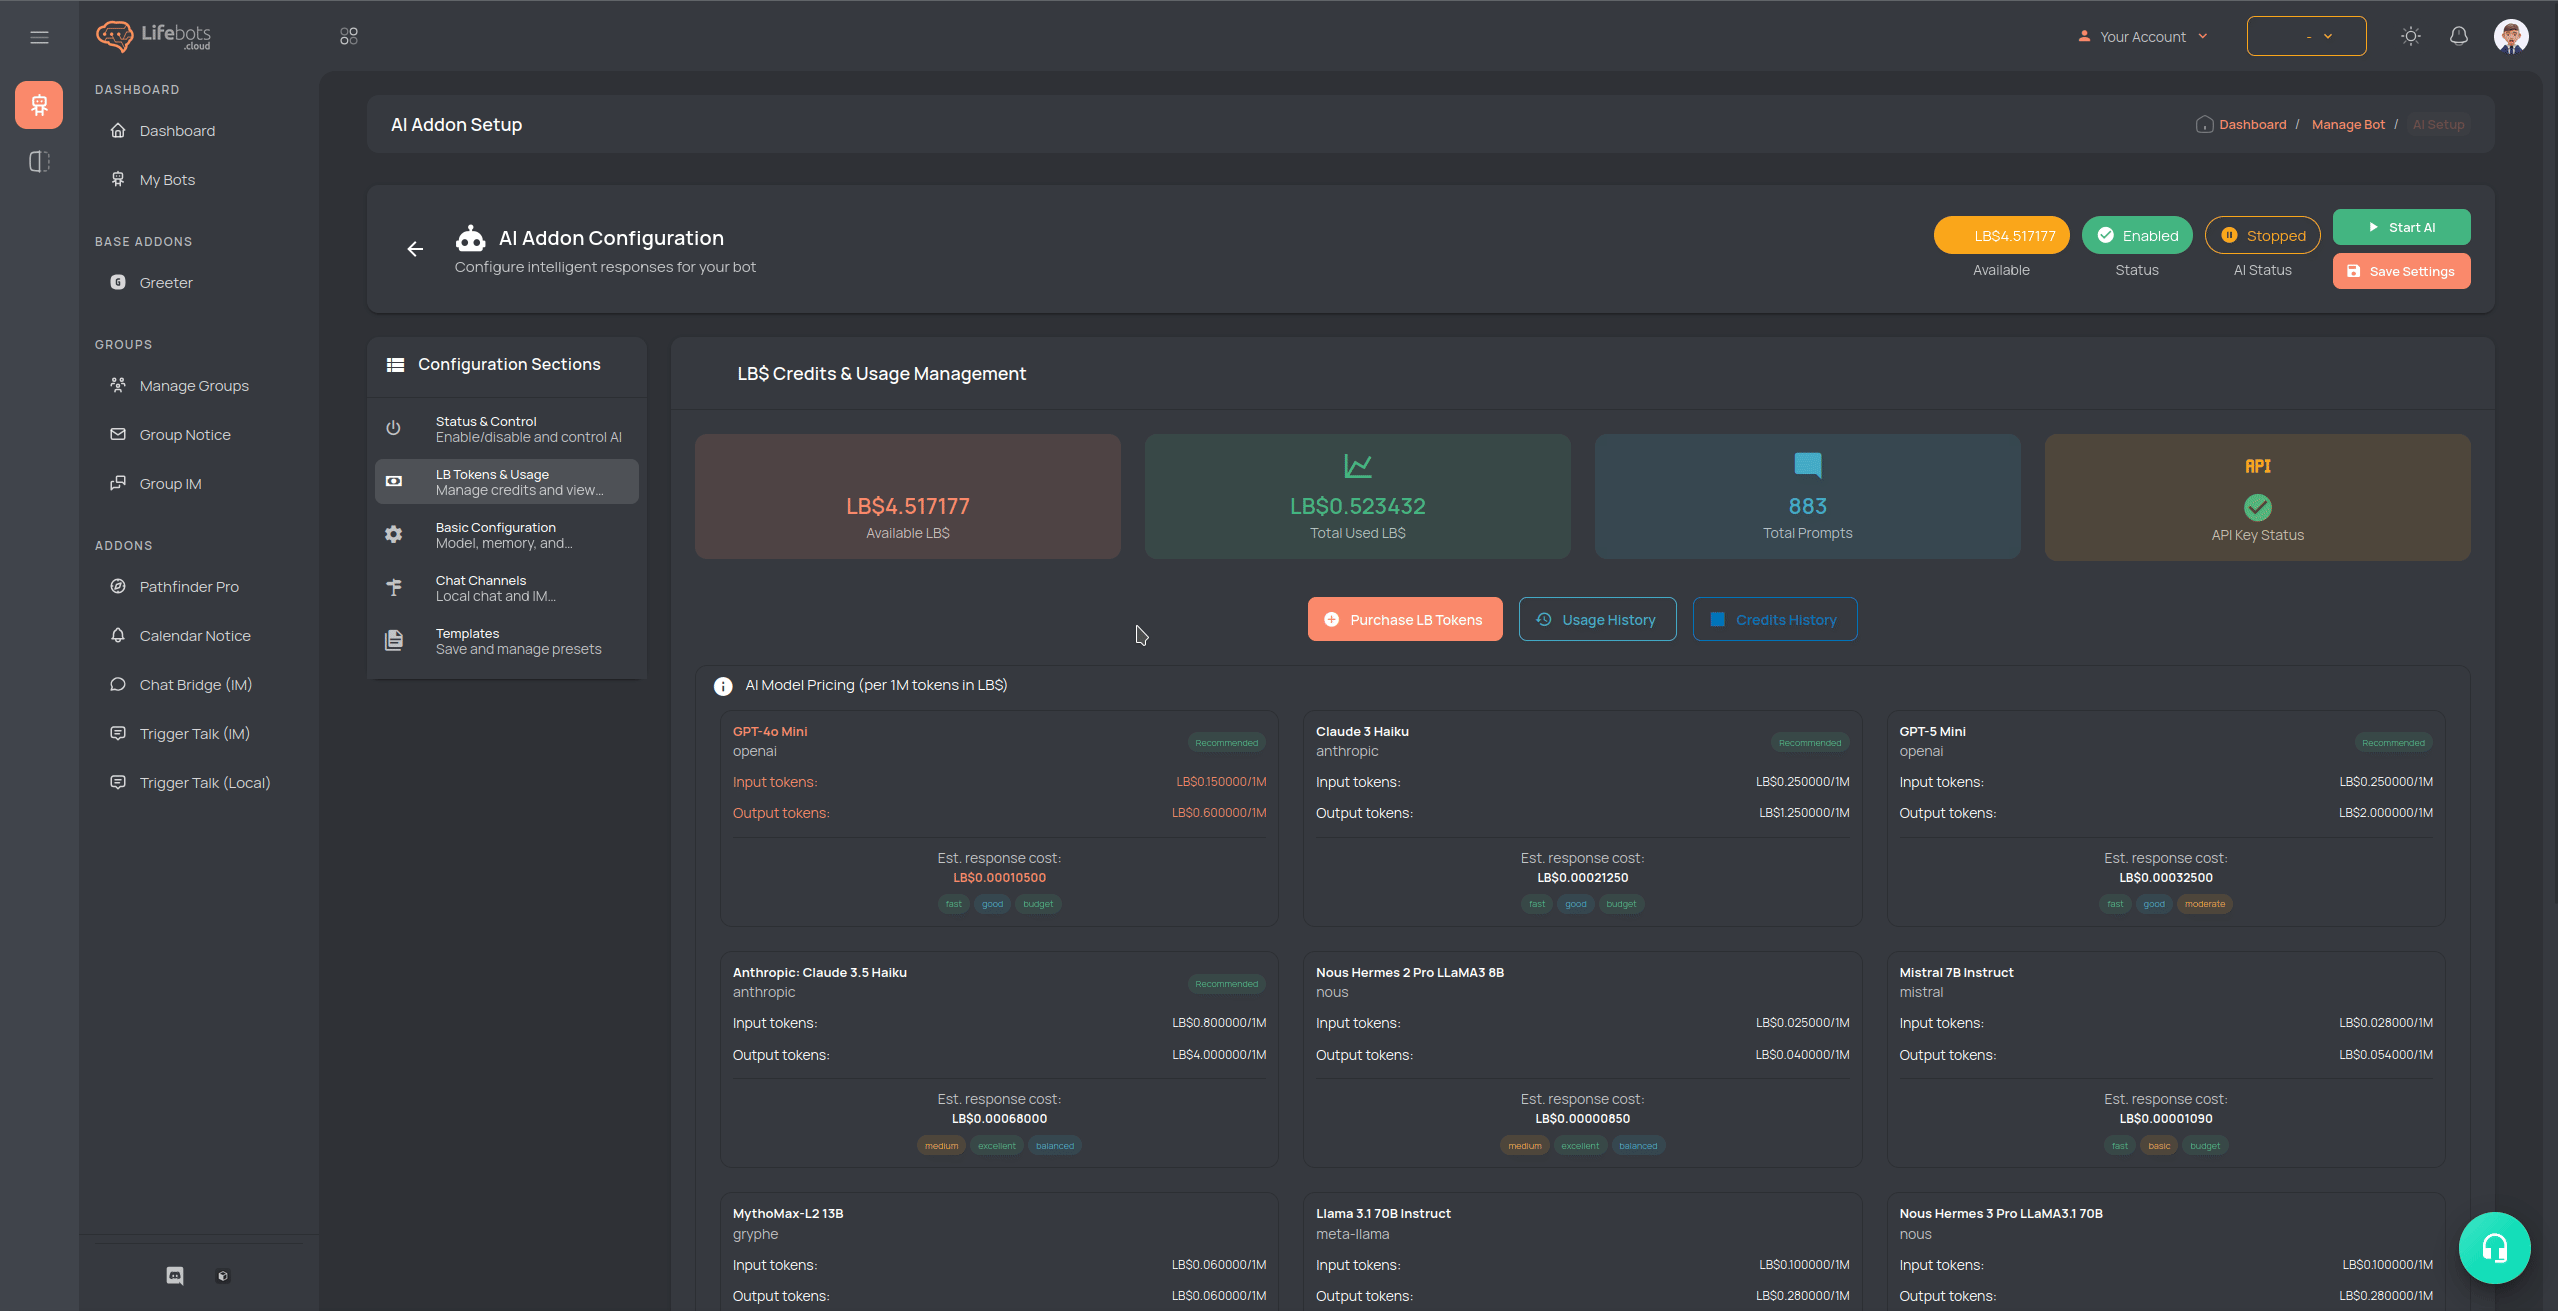The height and width of the screenshot is (1311, 2558).
Task: Click the back arrow beside AI Addon Configuration
Action: click(415, 249)
